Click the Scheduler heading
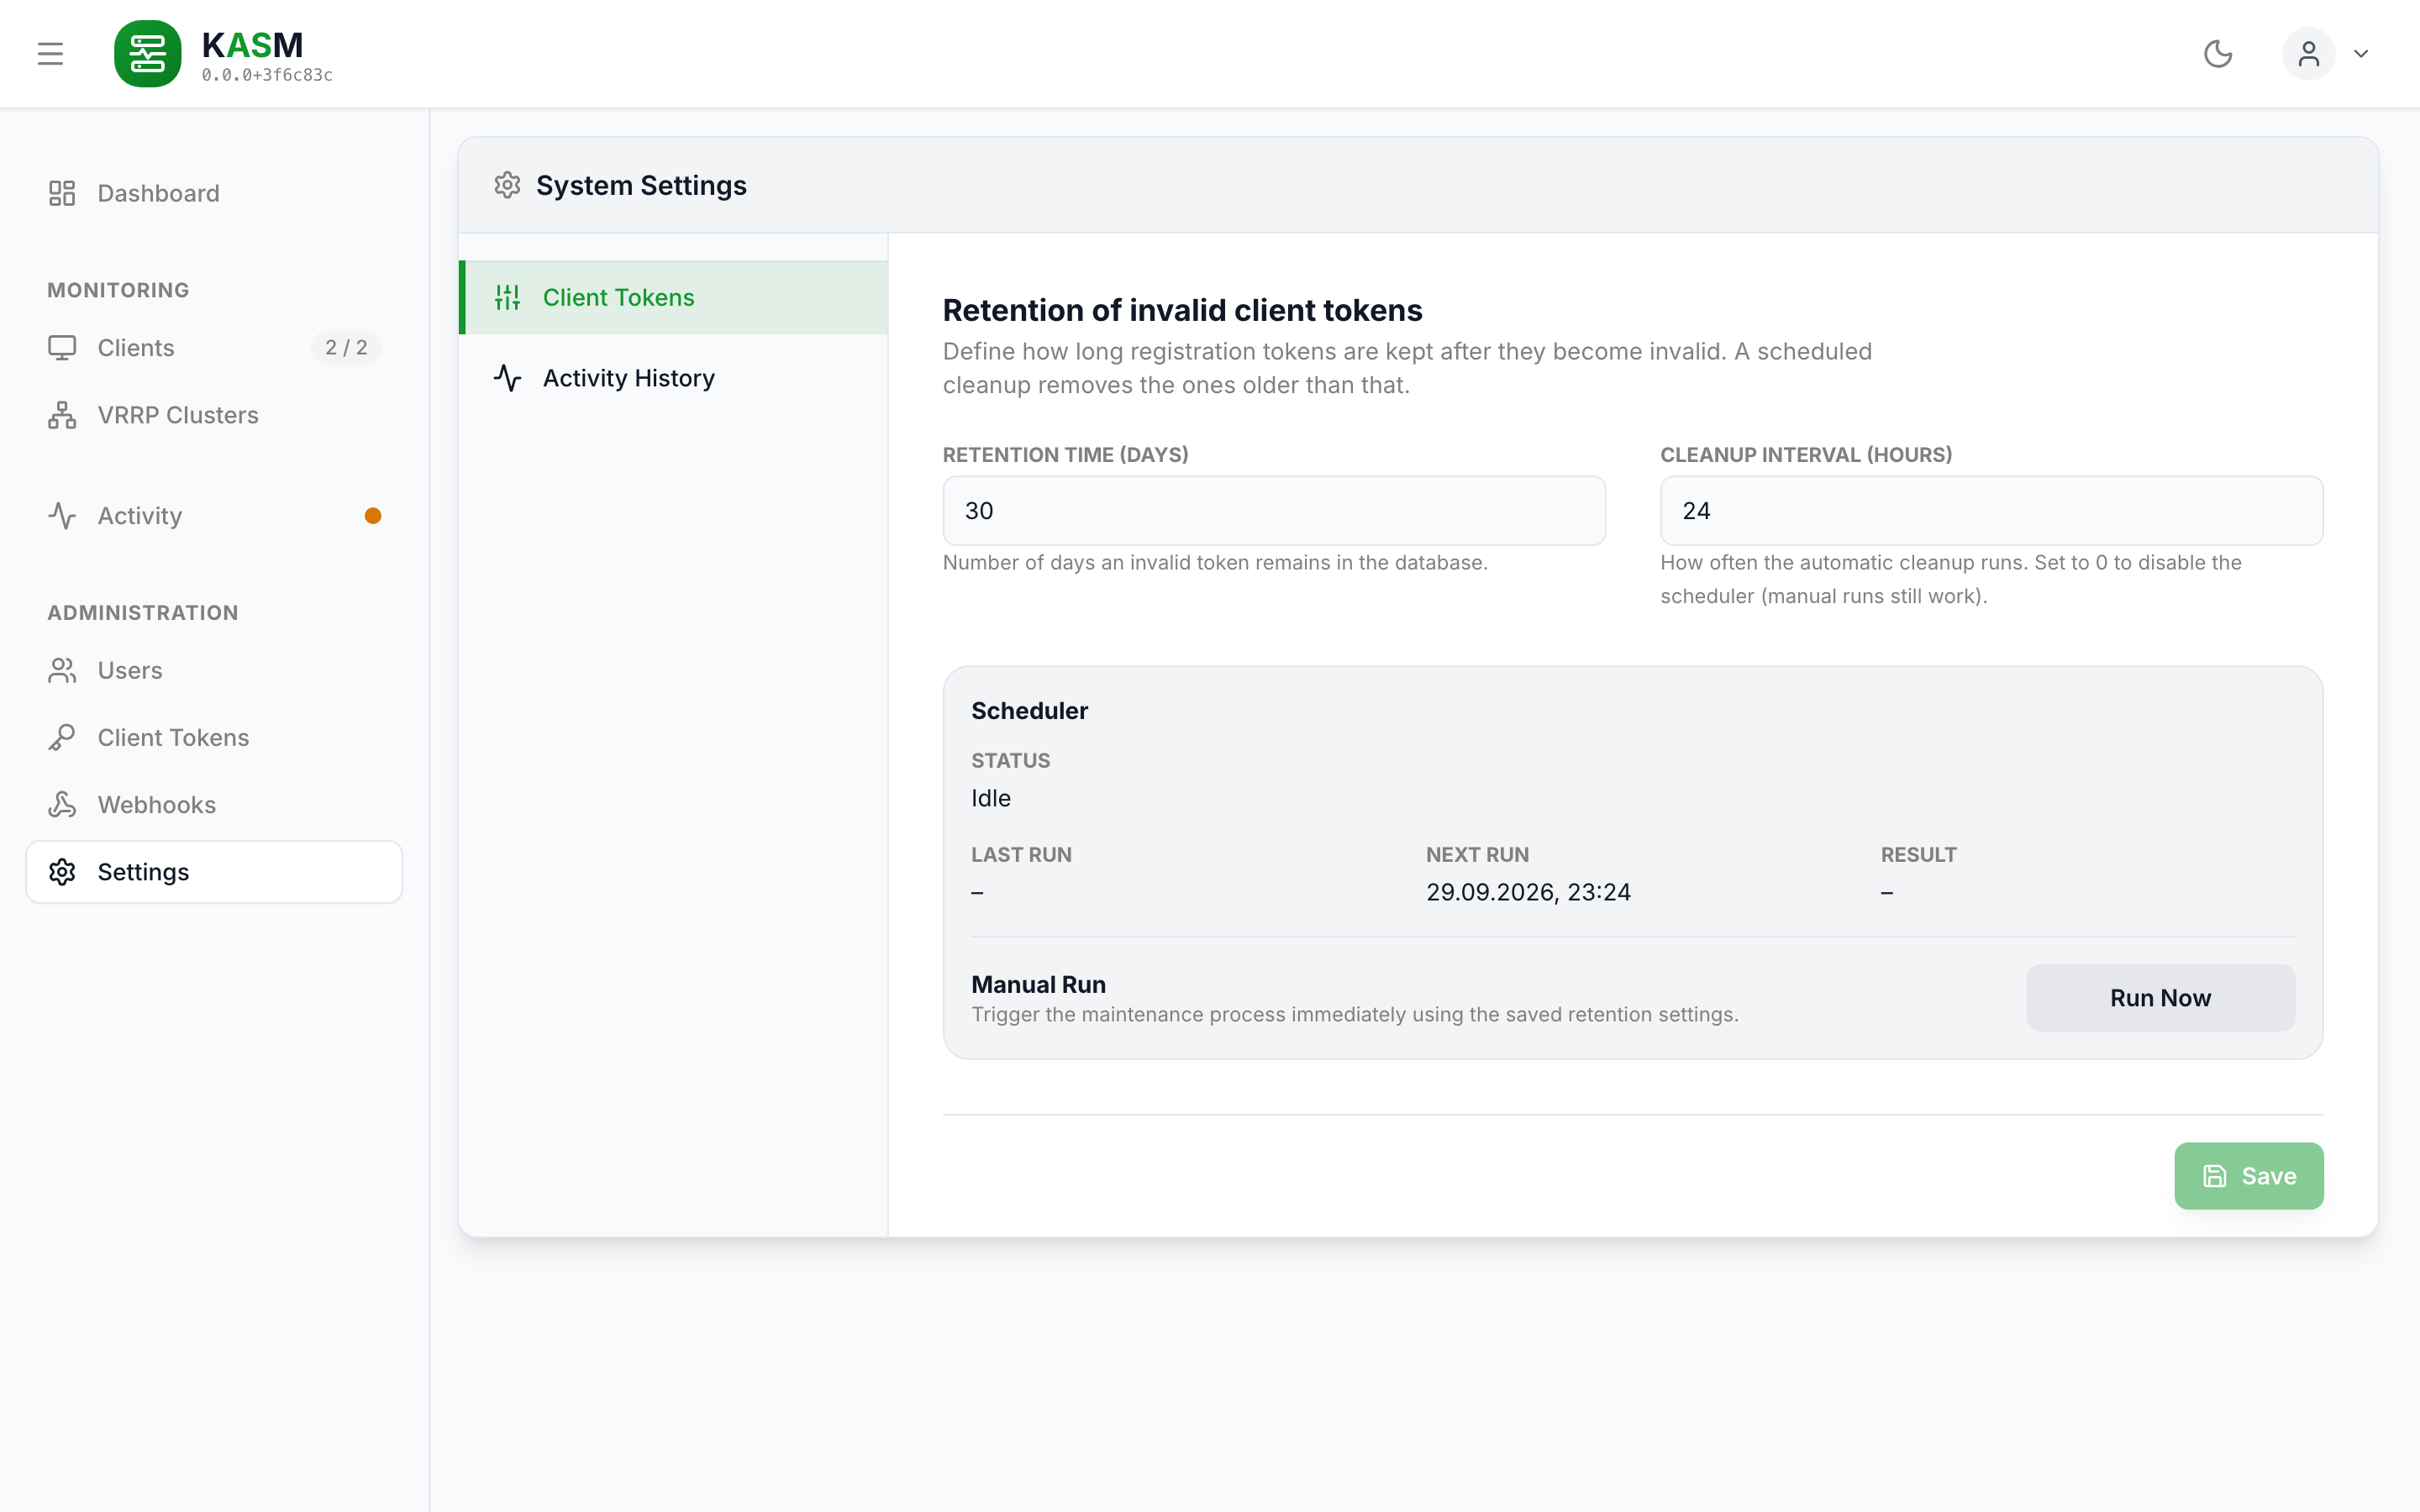The height and width of the screenshot is (1512, 2420). (x=1029, y=711)
